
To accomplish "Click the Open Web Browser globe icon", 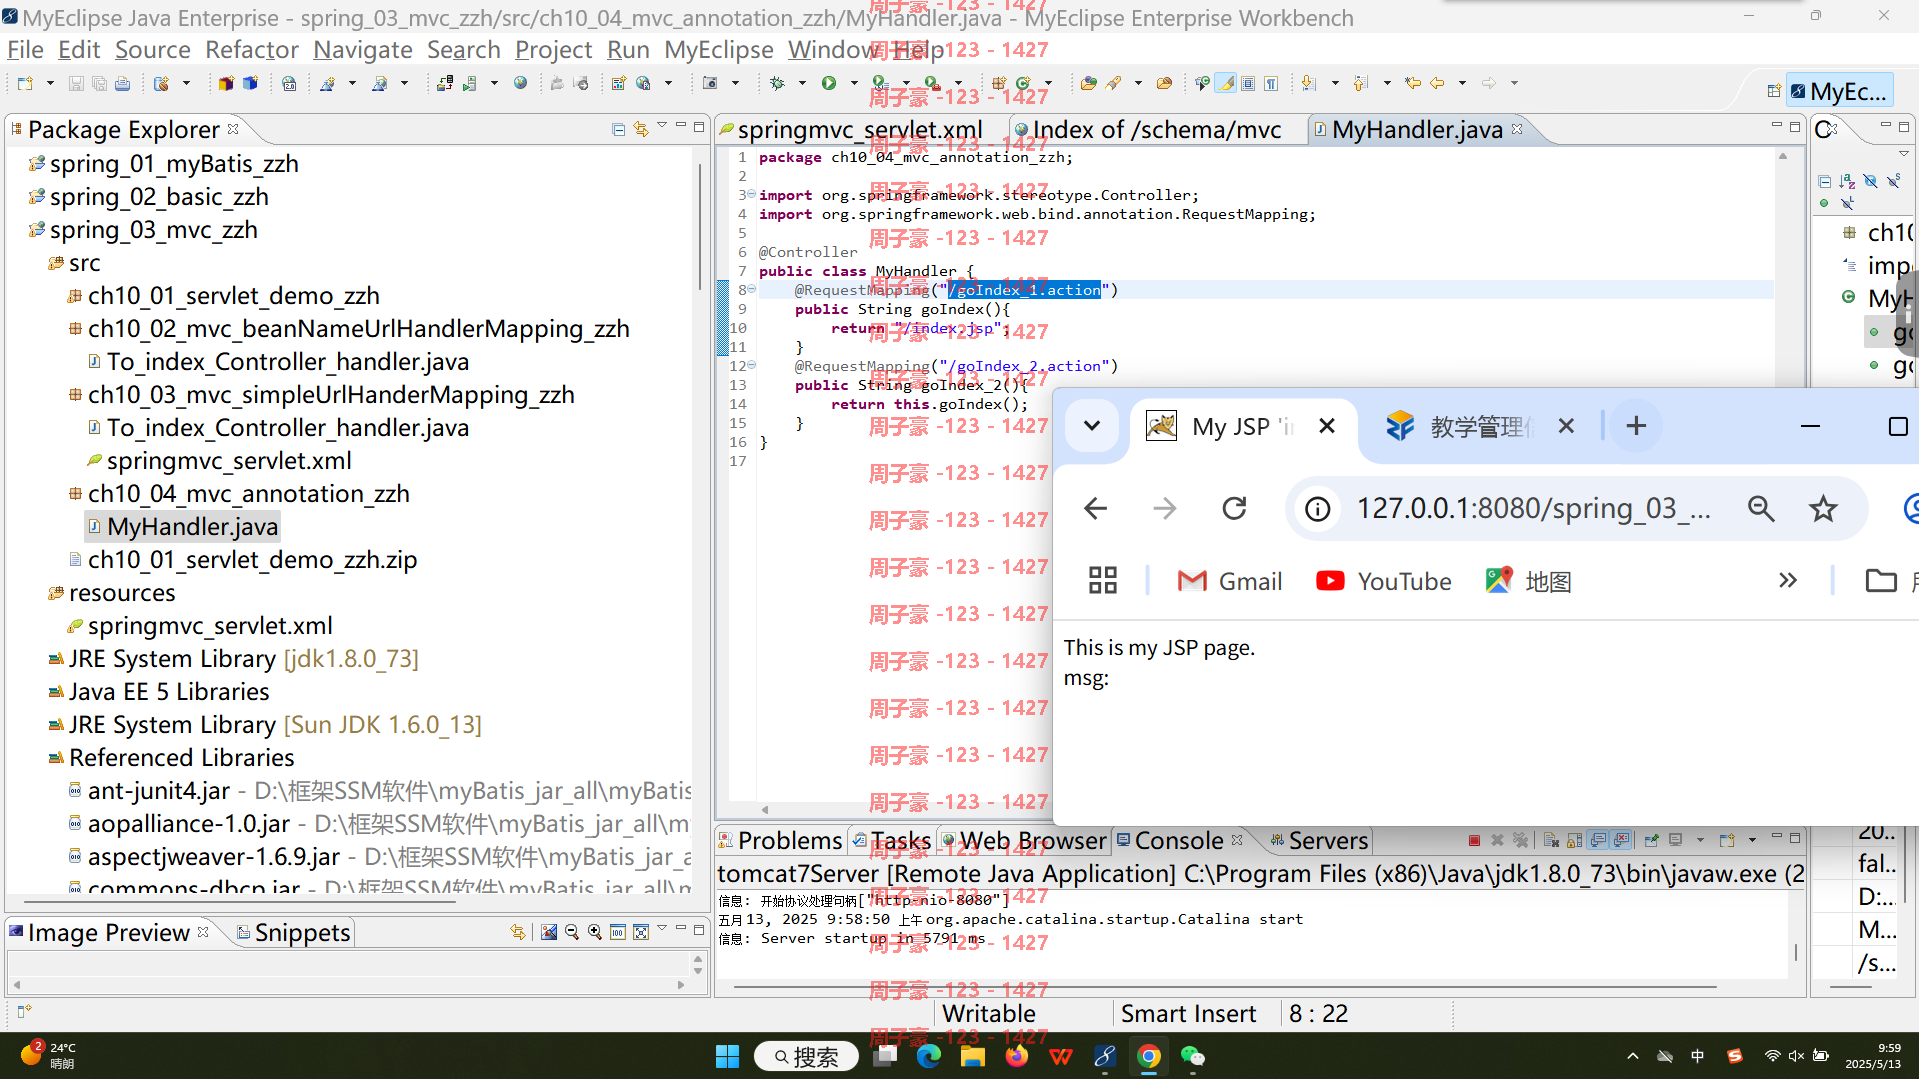I will point(520,84).
